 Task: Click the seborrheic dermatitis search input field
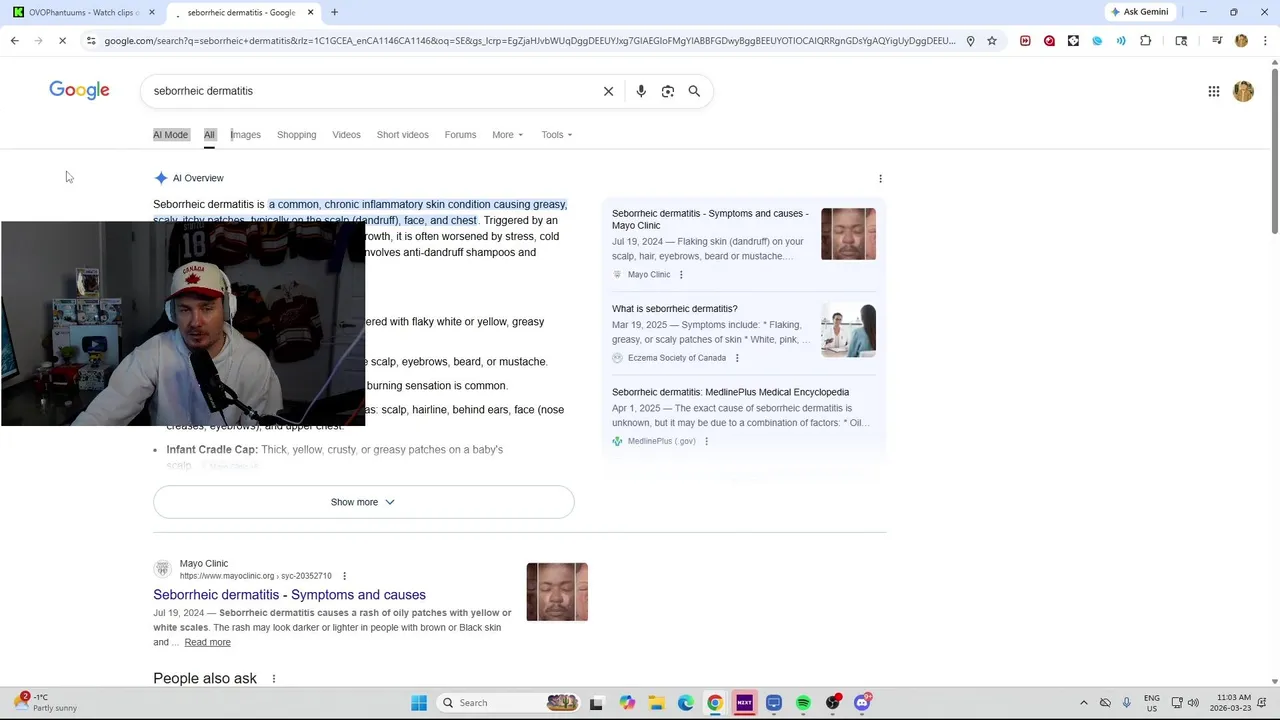(370, 91)
